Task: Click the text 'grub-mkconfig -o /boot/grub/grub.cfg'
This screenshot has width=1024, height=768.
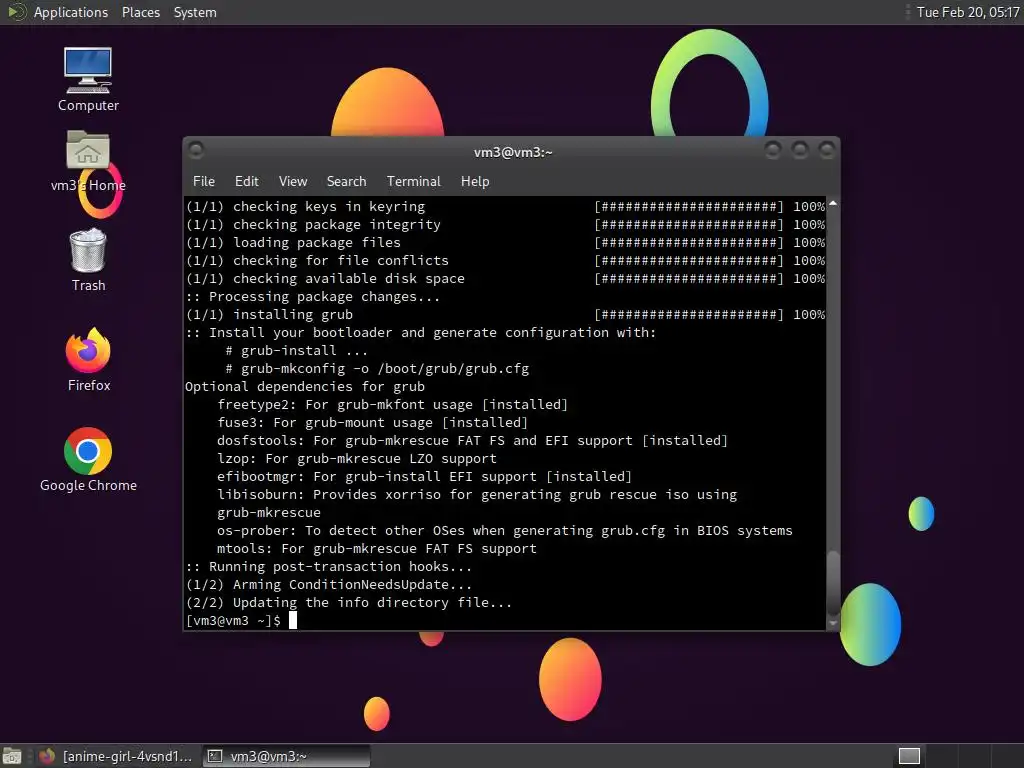Action: coord(385,368)
